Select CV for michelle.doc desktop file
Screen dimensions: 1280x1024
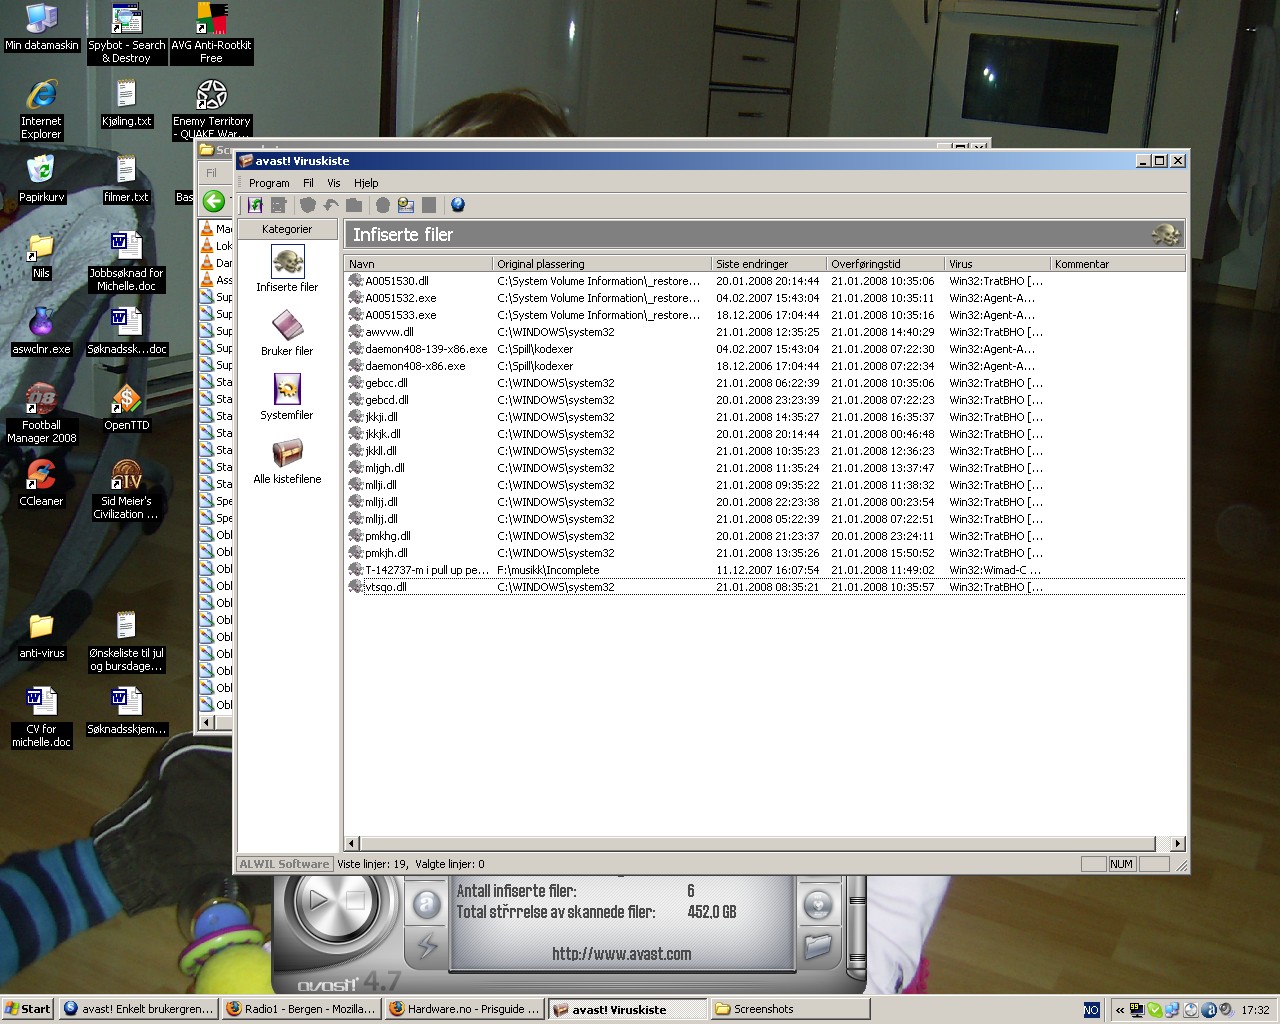[x=41, y=717]
